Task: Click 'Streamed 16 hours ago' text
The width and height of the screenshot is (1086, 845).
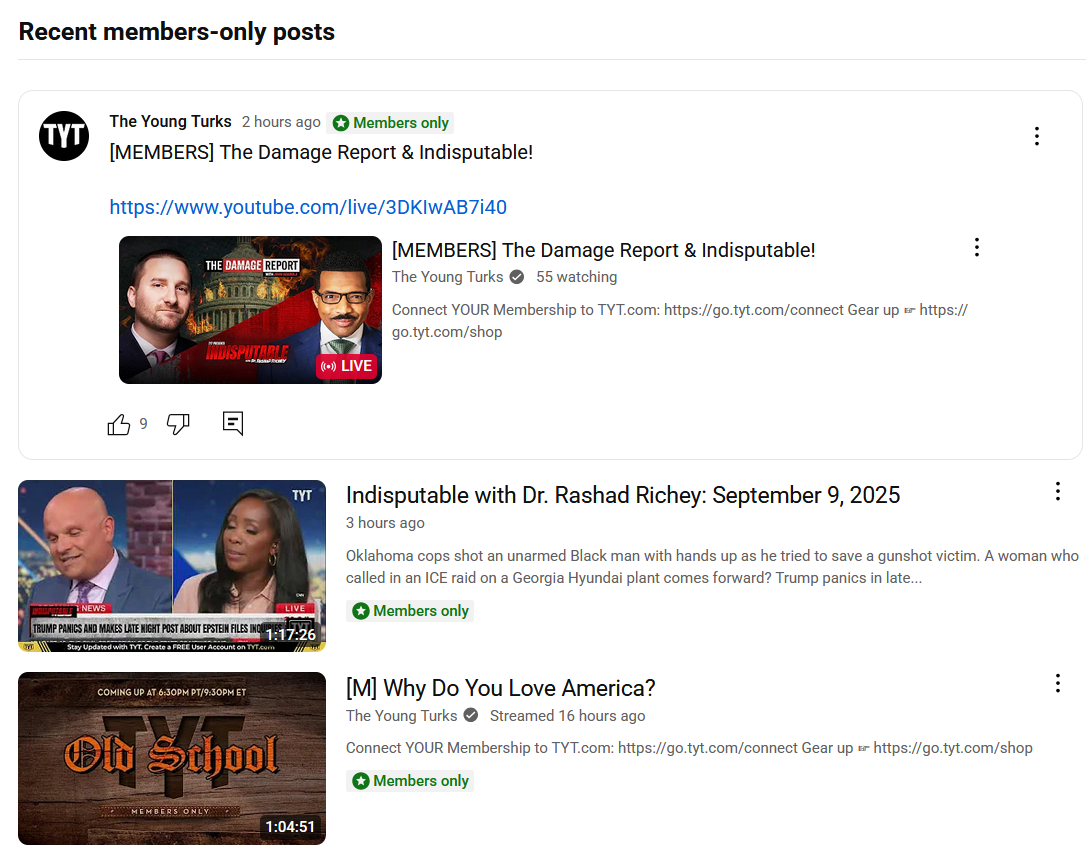Action: [x=567, y=715]
